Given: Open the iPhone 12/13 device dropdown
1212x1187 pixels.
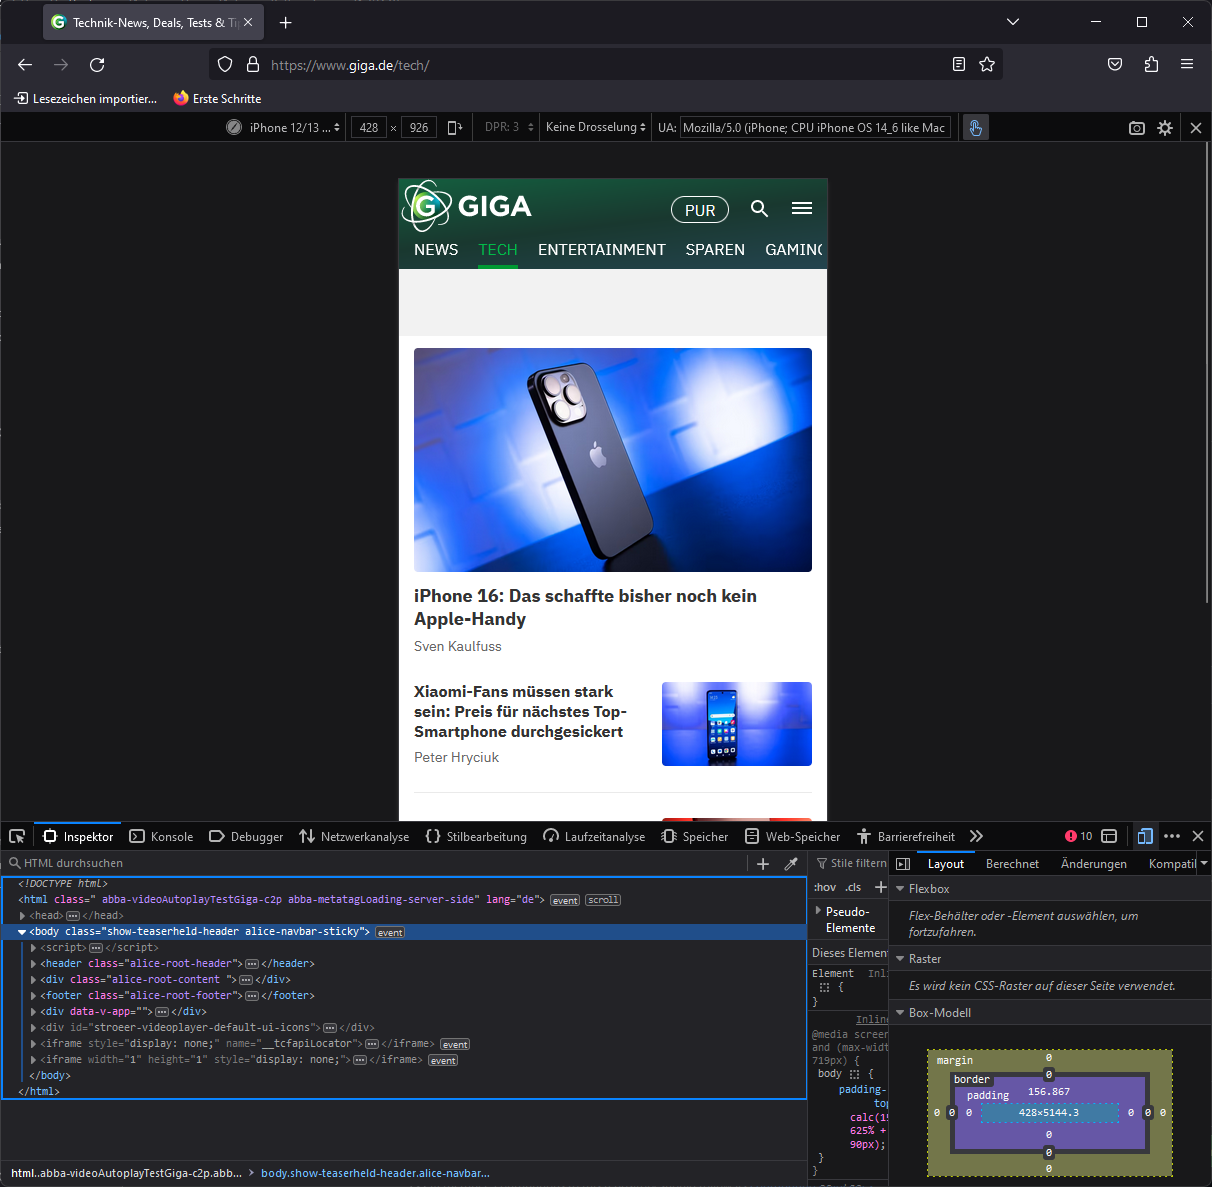Looking at the screenshot, I should tap(294, 128).
